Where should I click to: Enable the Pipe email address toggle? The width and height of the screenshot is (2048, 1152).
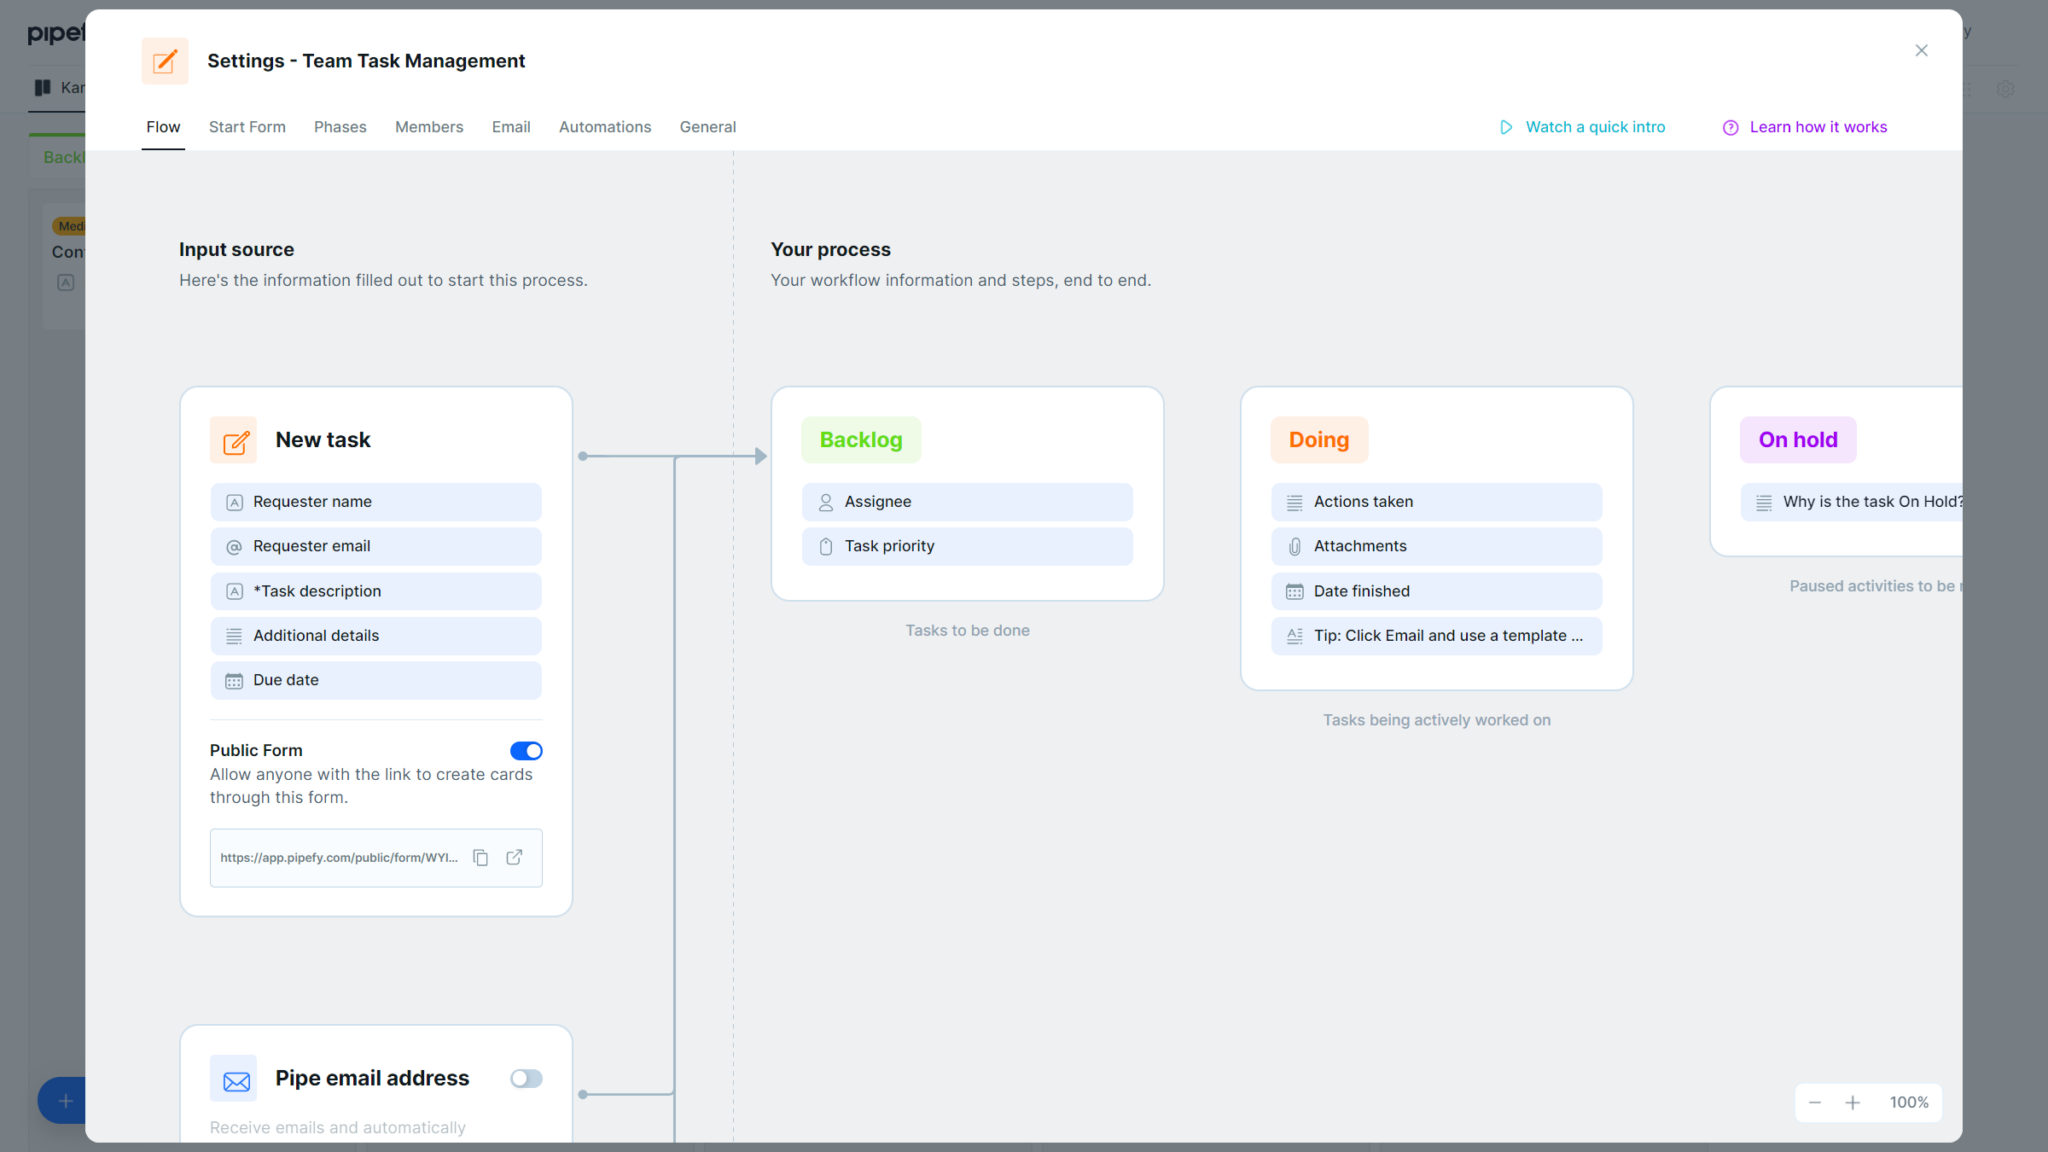coord(526,1078)
